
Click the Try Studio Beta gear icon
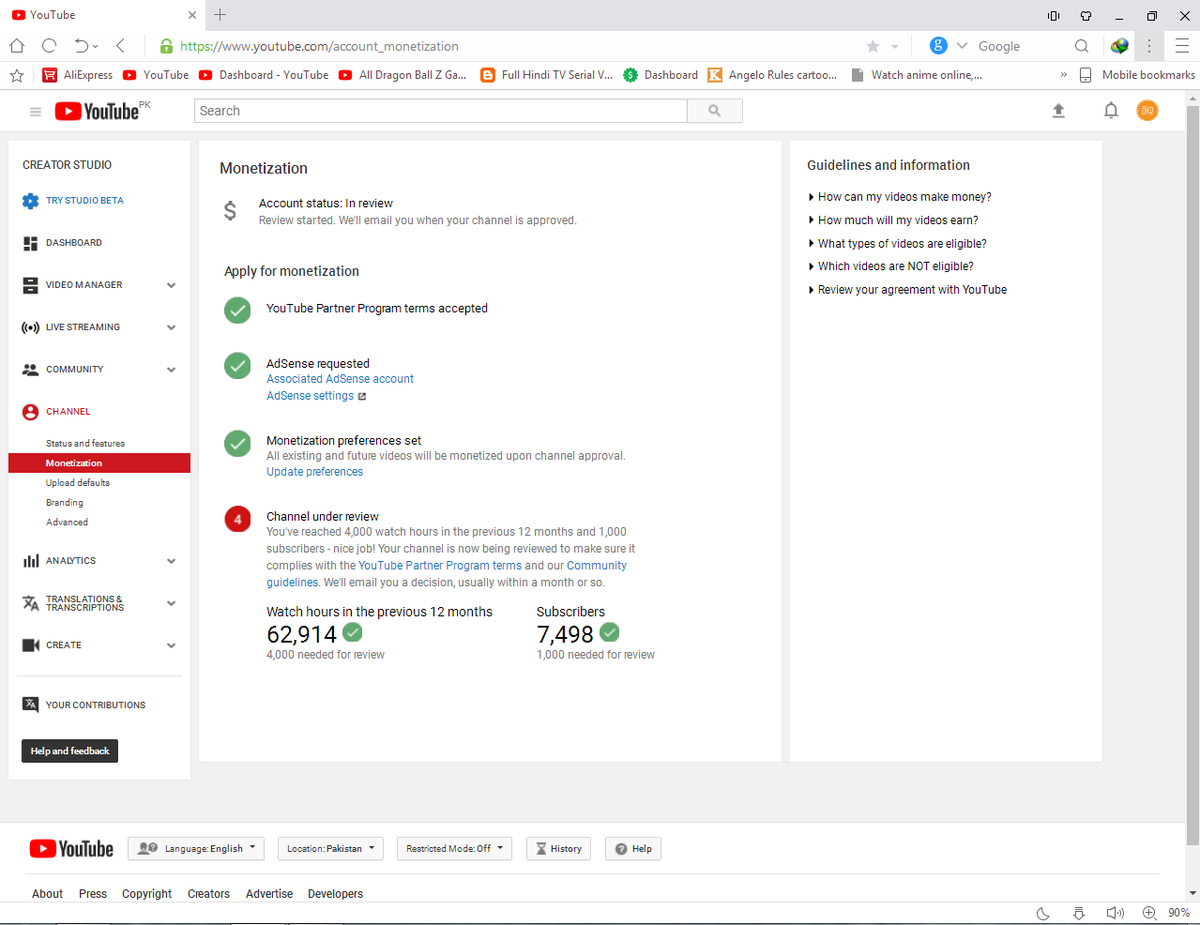(x=30, y=201)
